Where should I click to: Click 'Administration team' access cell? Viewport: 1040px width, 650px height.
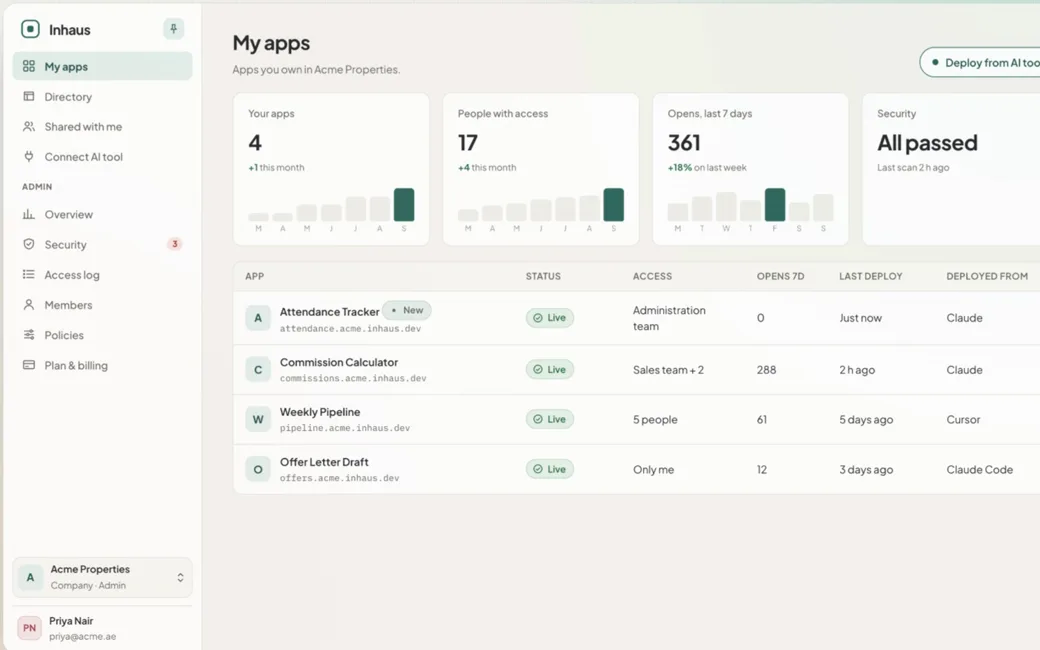click(x=669, y=318)
